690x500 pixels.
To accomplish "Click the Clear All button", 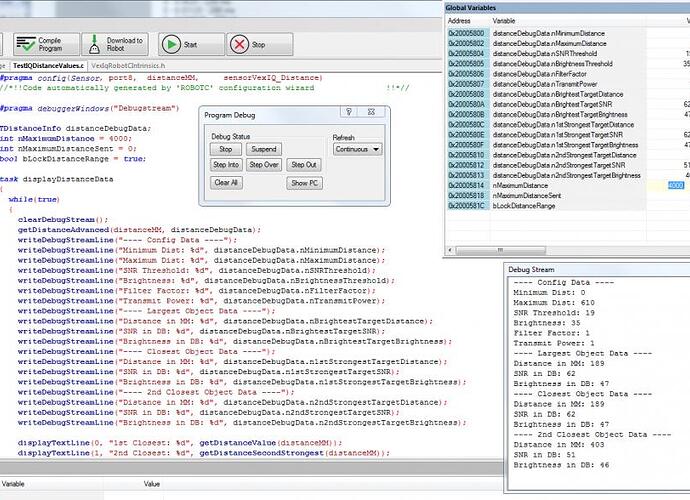I will pos(226,183).
